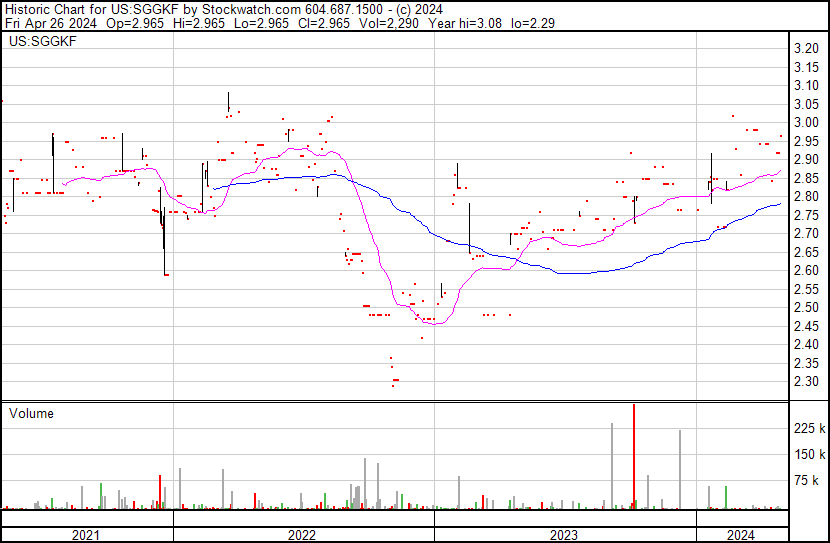
Task: Click the 2.50 price axis label
Action: [x=806, y=307]
